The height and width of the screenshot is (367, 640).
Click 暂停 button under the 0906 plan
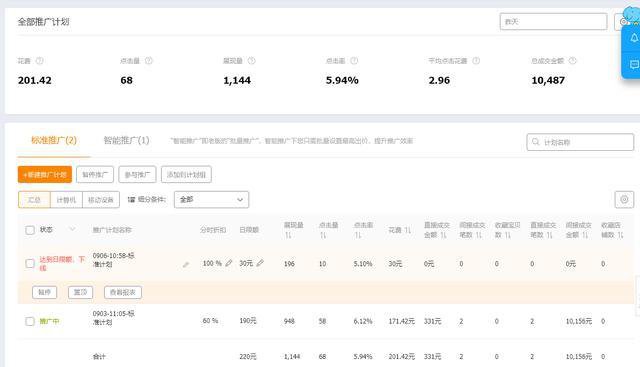pos(44,292)
